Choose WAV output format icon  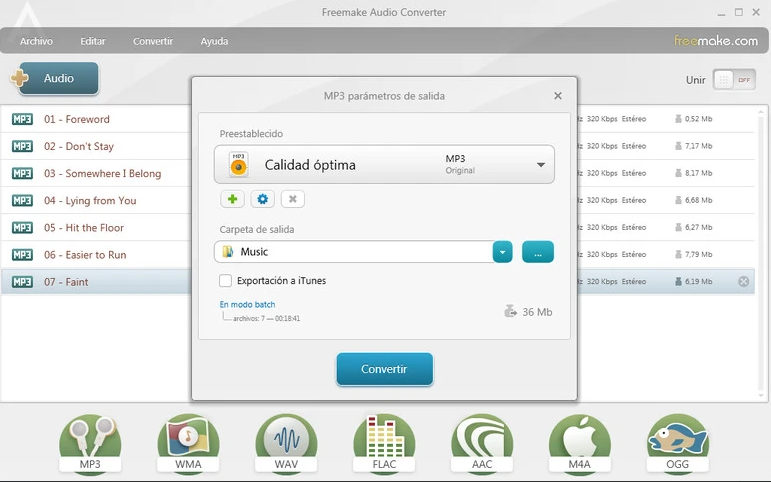click(x=286, y=444)
